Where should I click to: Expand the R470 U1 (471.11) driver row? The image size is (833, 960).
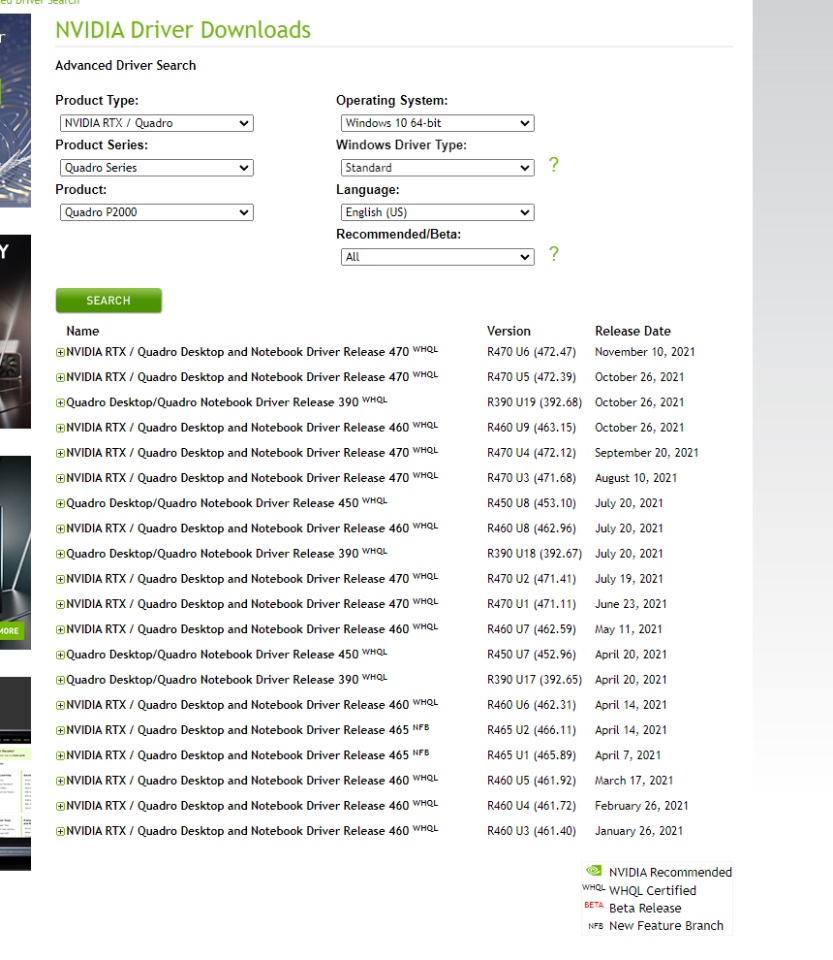[60, 604]
